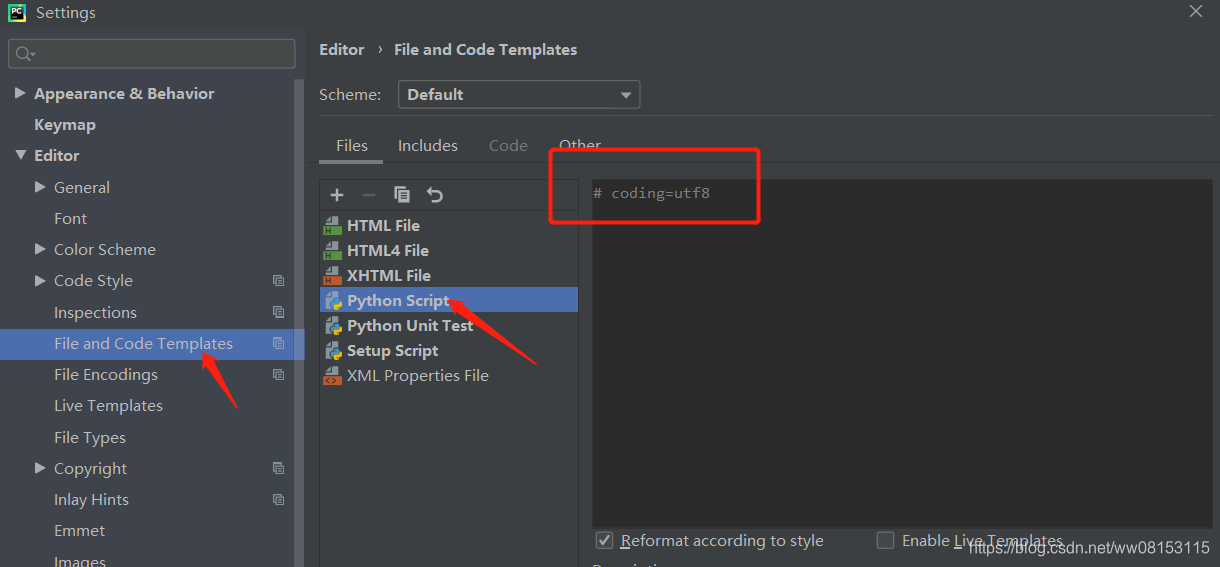The height and width of the screenshot is (567, 1220).
Task: Switch to the Other tab
Action: (580, 145)
